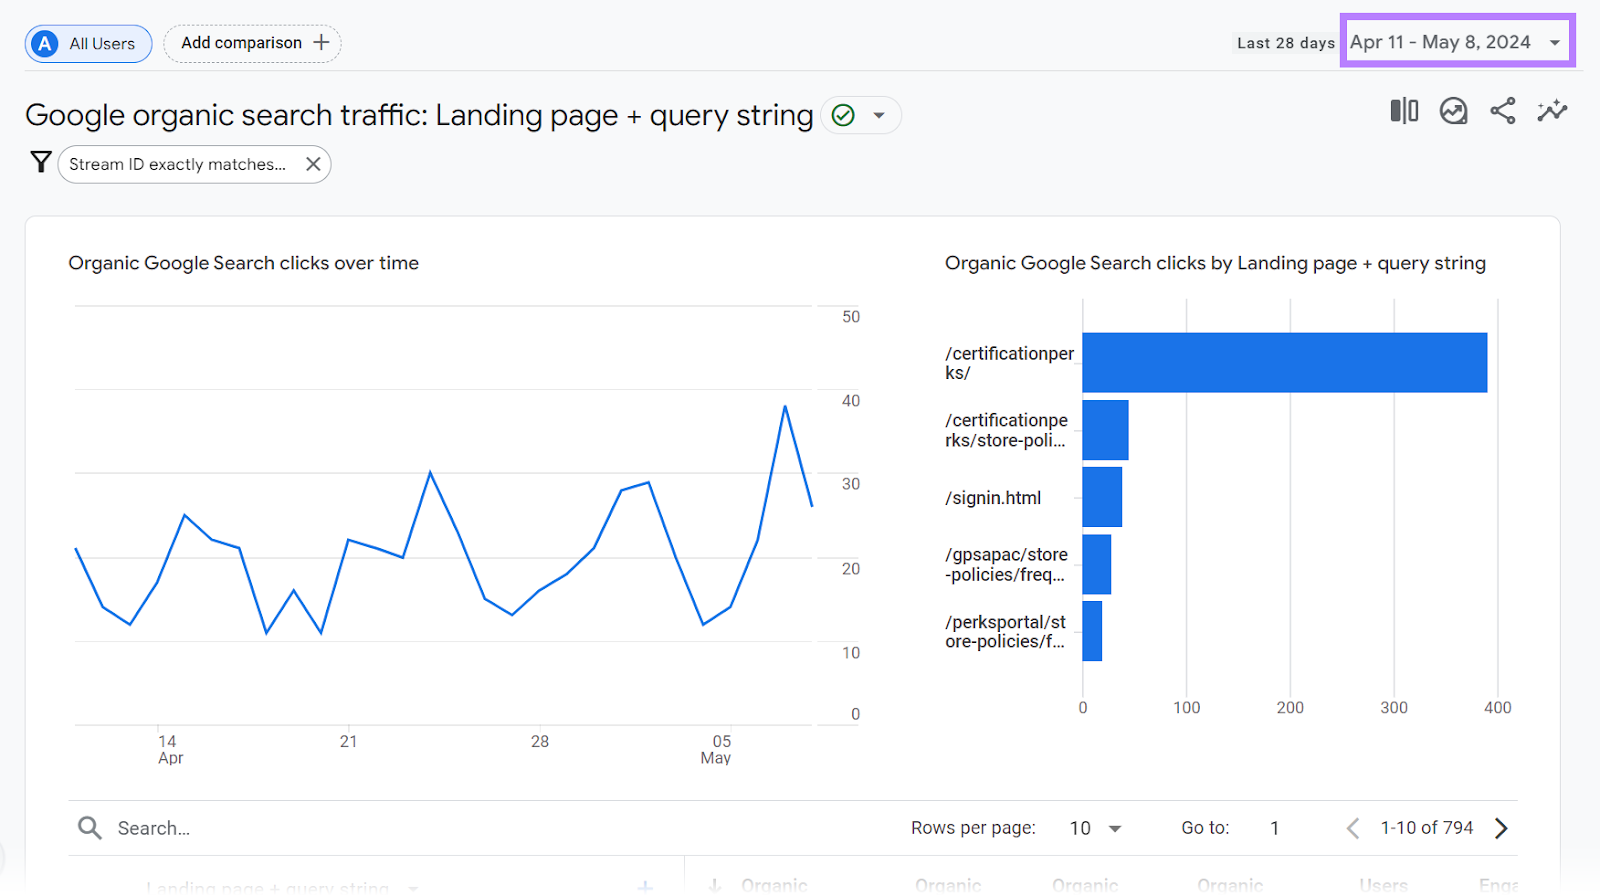This screenshot has width=1600, height=896.
Task: Click the /signin.html bar in chart
Action: [x=1102, y=497]
